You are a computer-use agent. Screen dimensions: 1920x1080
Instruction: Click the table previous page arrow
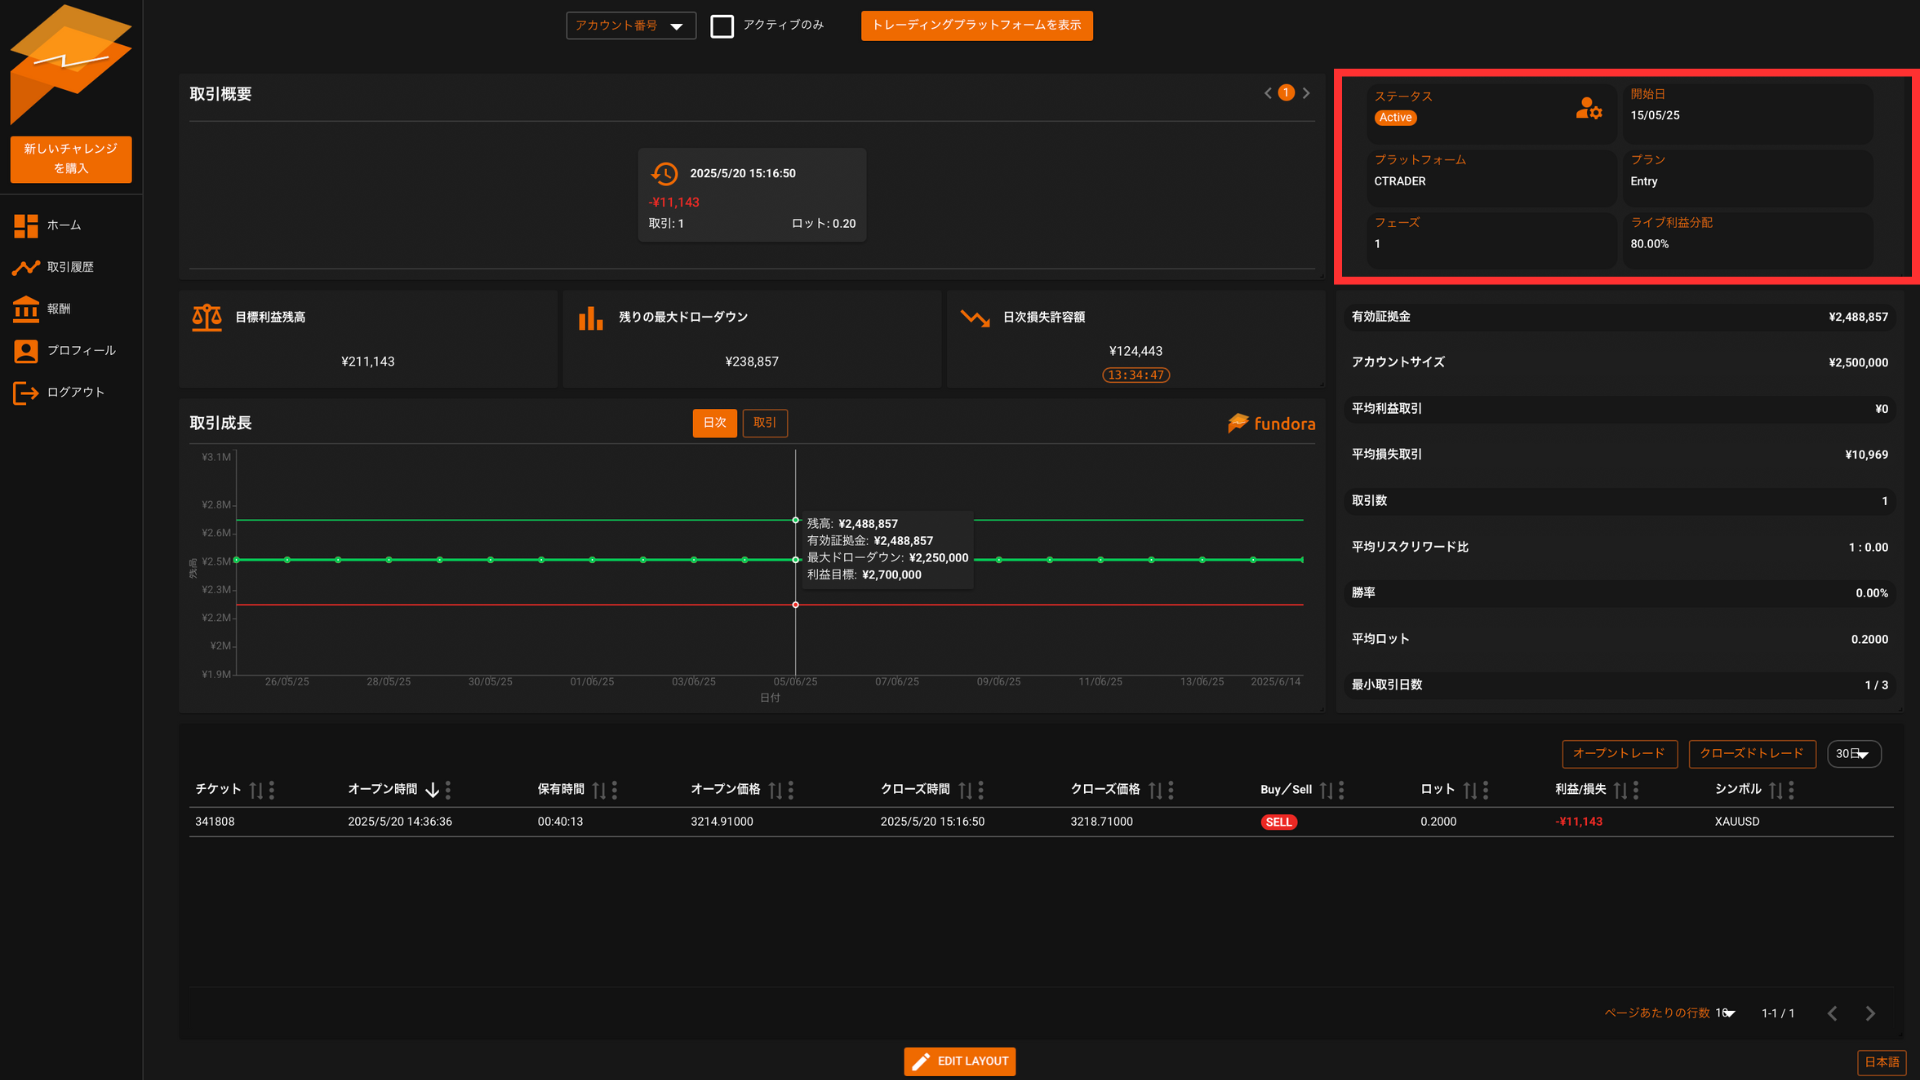coord(1832,1014)
